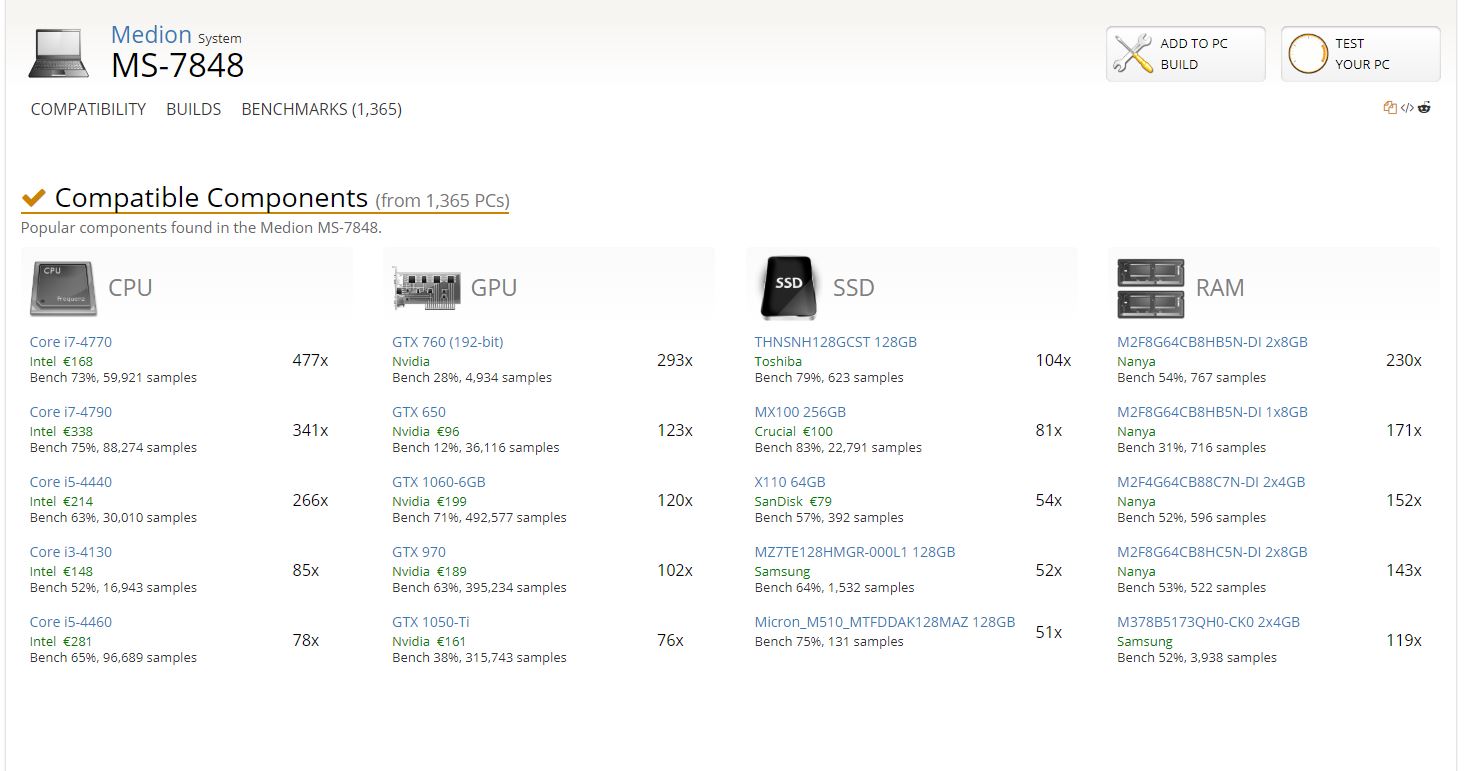Open the GTX 1060-6GB link
The width and height of the screenshot is (1483, 771).
439,482
